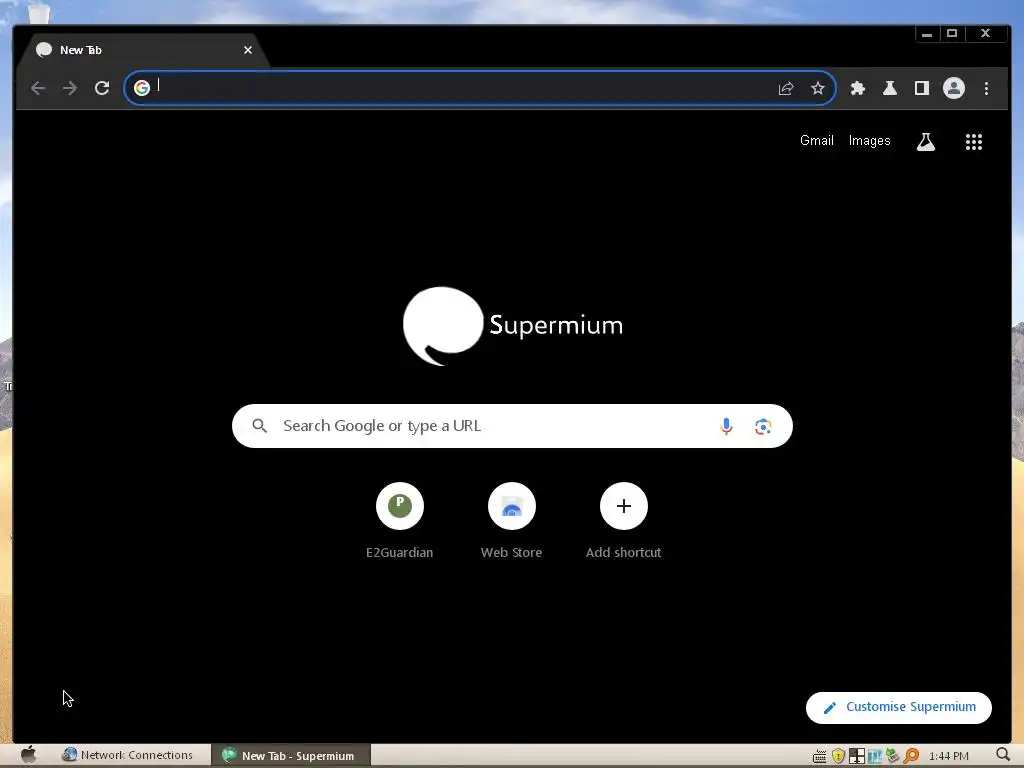Open the Images link

869,140
